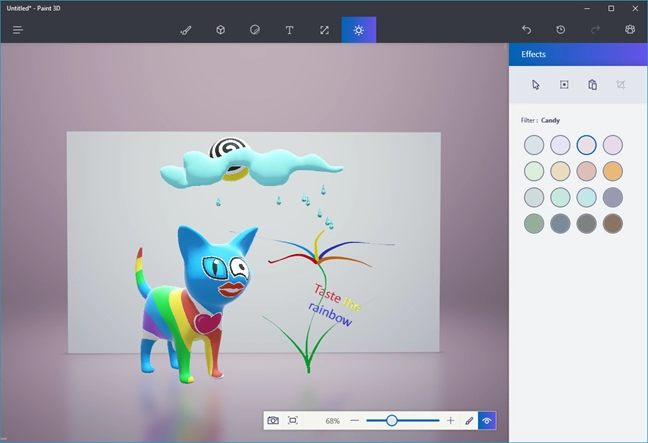Choose the Select arrow tool

click(536, 85)
